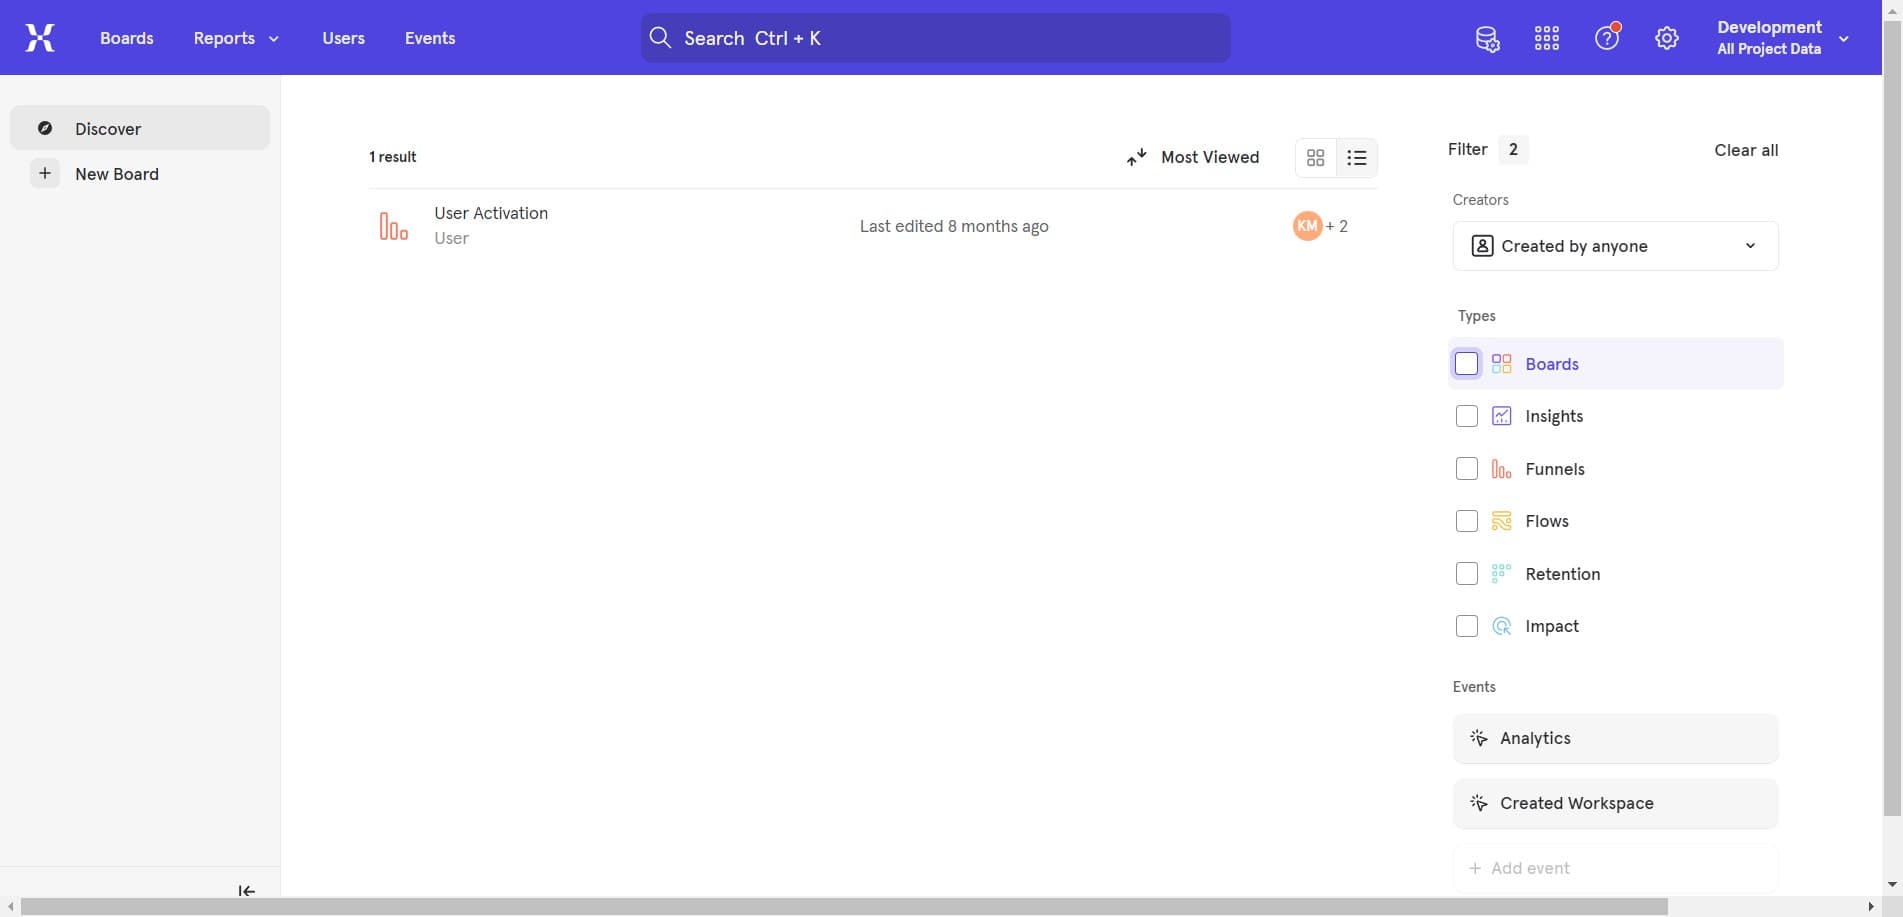Click the Clear all filters link

(x=1745, y=150)
